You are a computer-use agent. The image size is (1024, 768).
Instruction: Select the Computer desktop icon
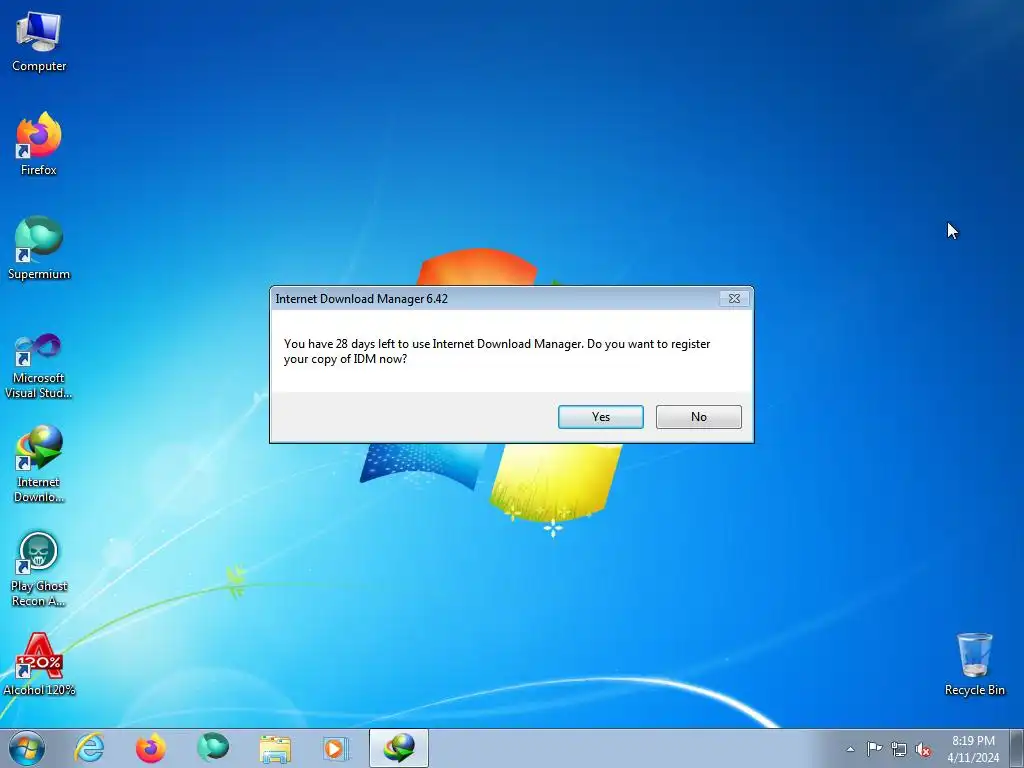(x=39, y=42)
